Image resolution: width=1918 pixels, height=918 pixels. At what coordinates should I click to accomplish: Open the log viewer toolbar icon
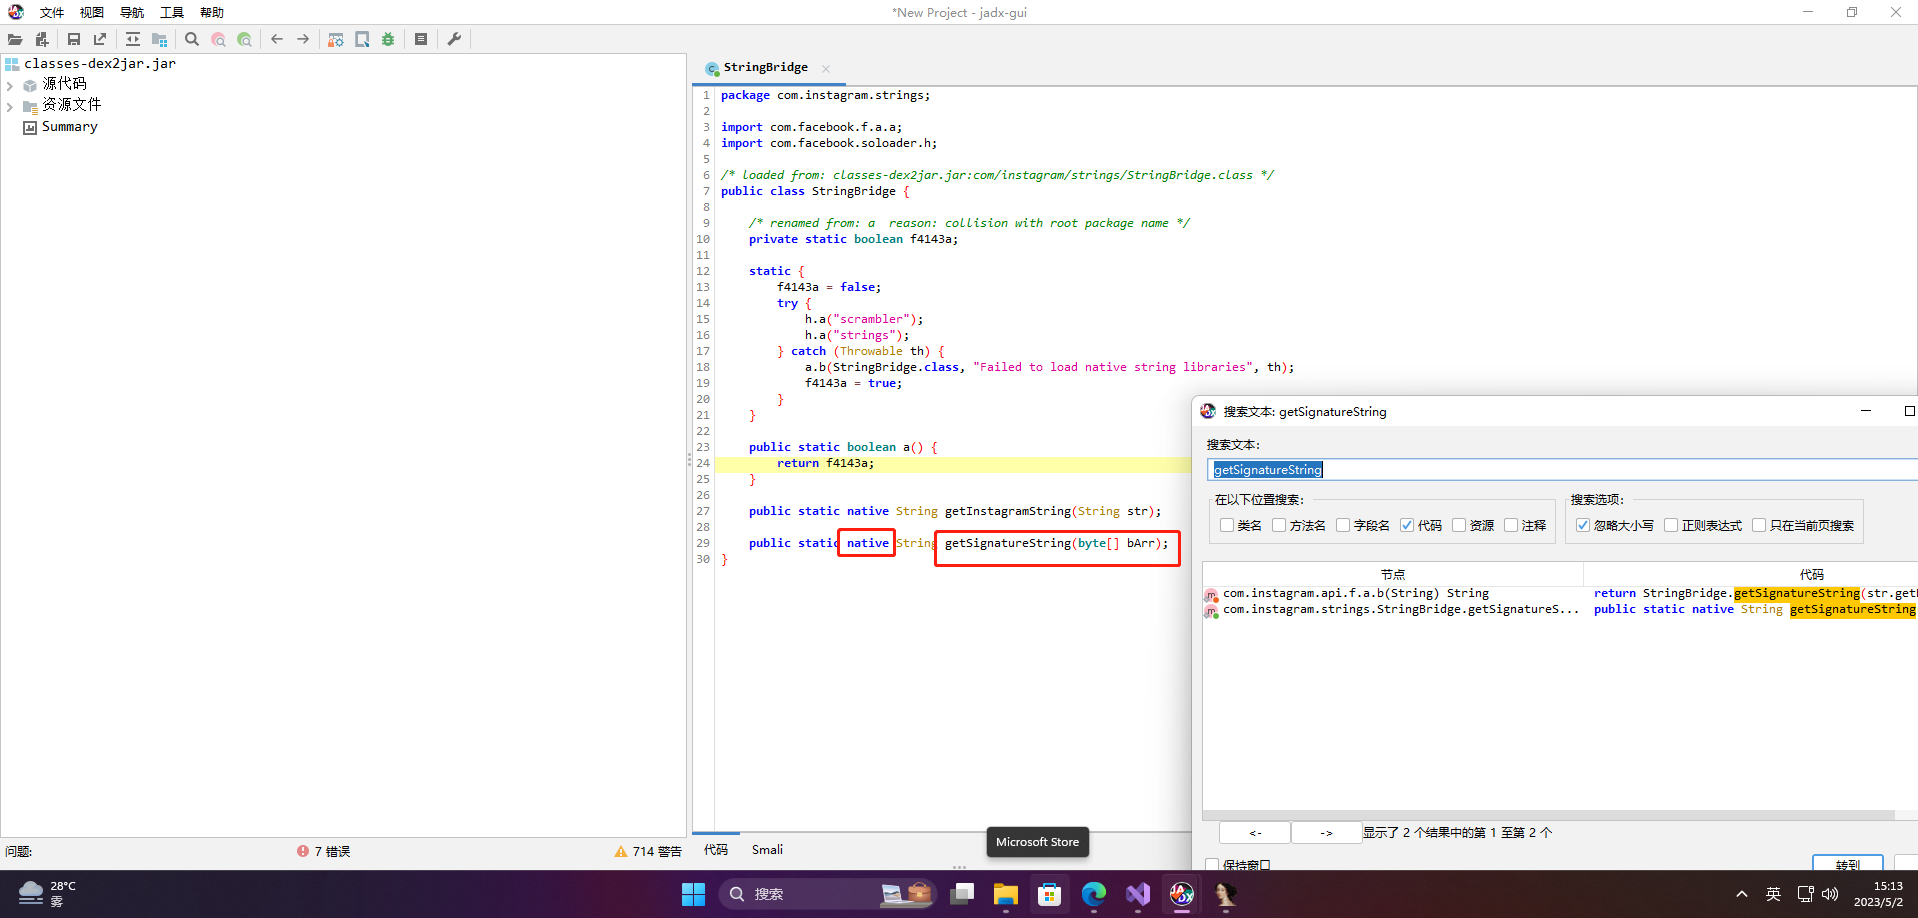point(421,39)
